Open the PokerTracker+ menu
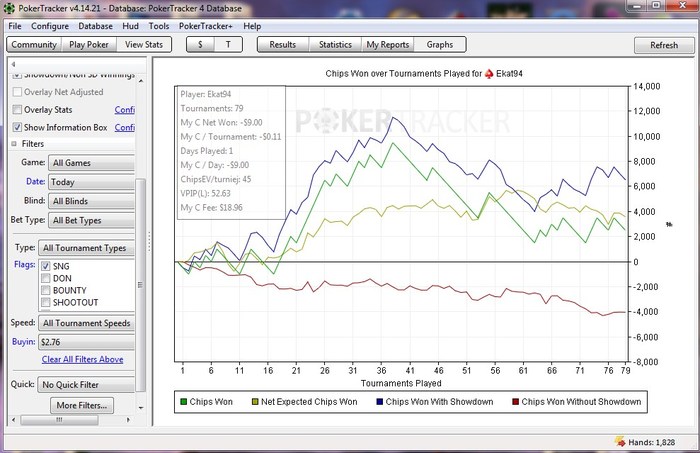Screen dimensions: 700x453 coord(206,26)
